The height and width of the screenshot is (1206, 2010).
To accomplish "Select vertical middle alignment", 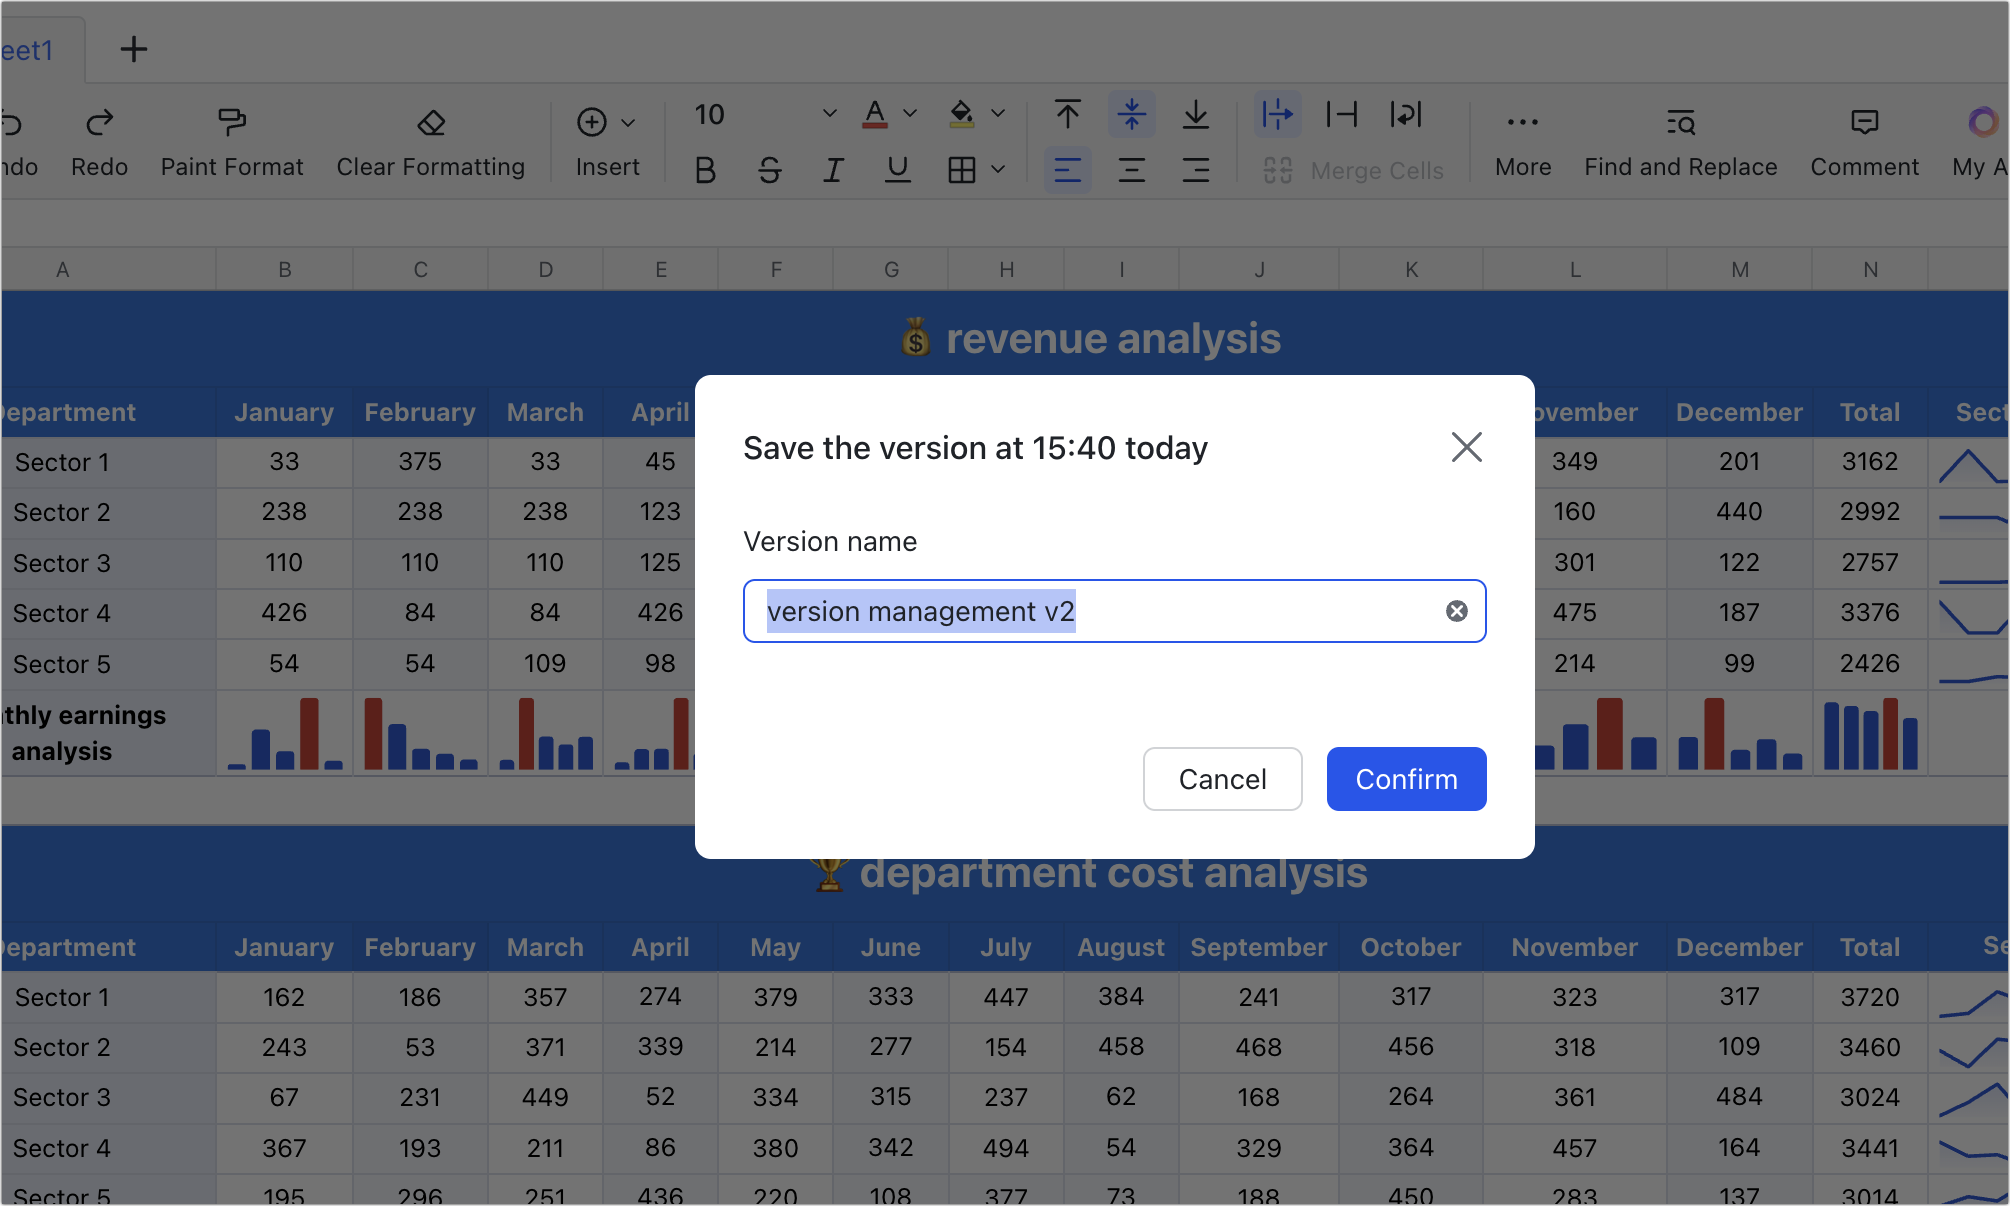I will [x=1132, y=114].
